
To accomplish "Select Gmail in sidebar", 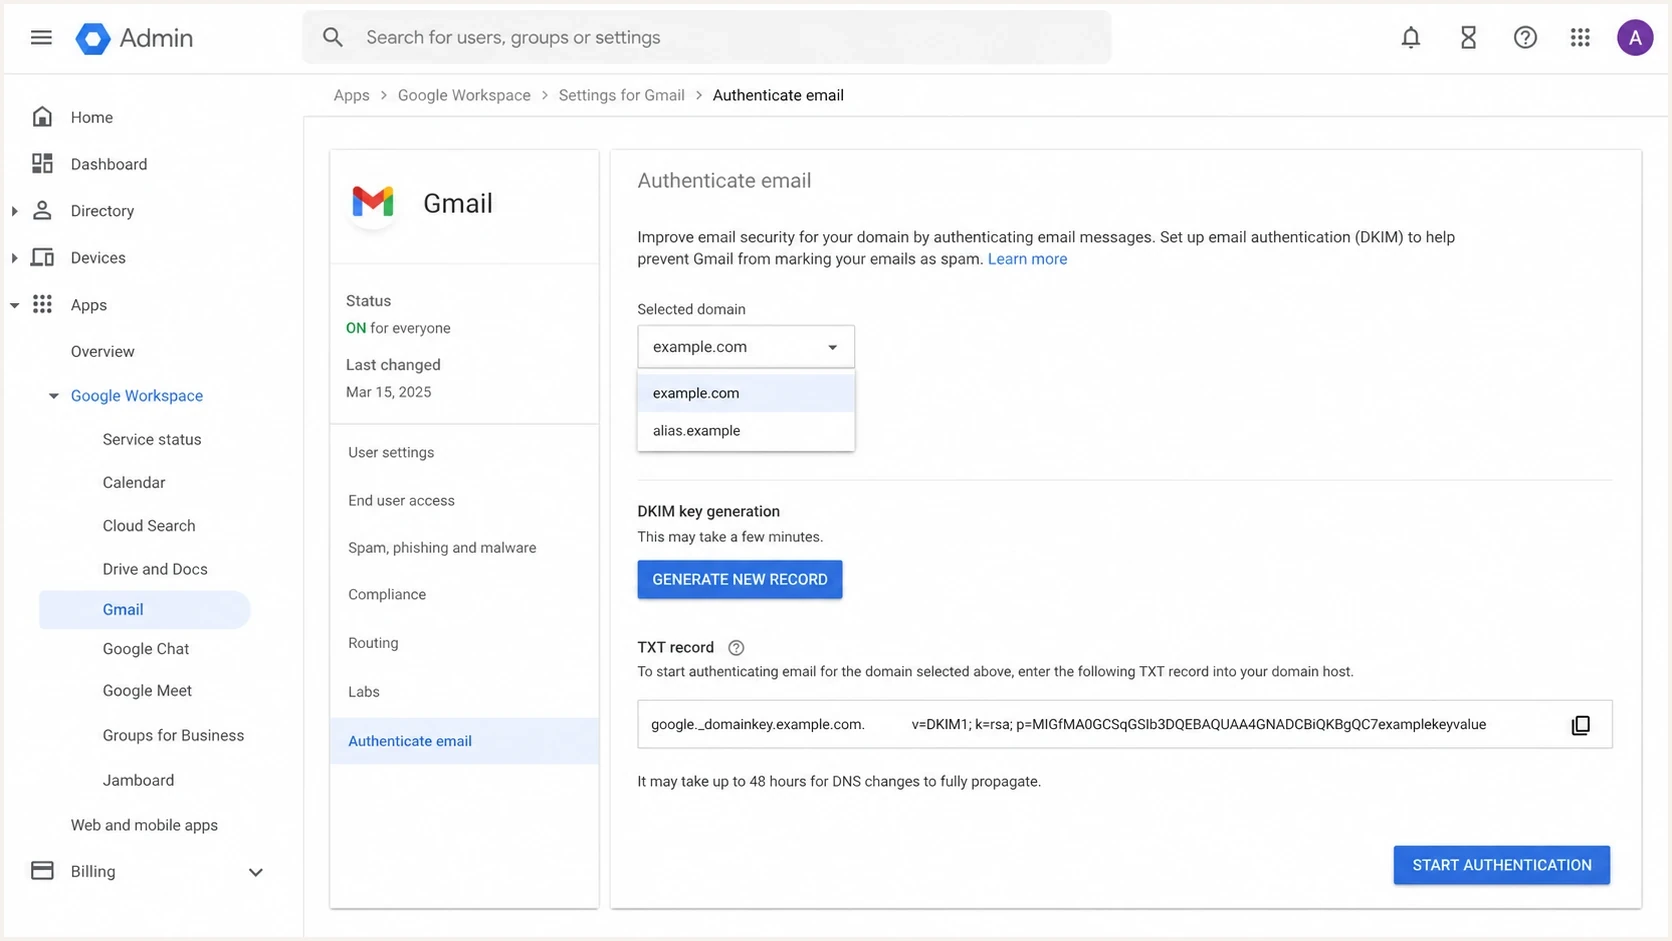I will (145, 610).
